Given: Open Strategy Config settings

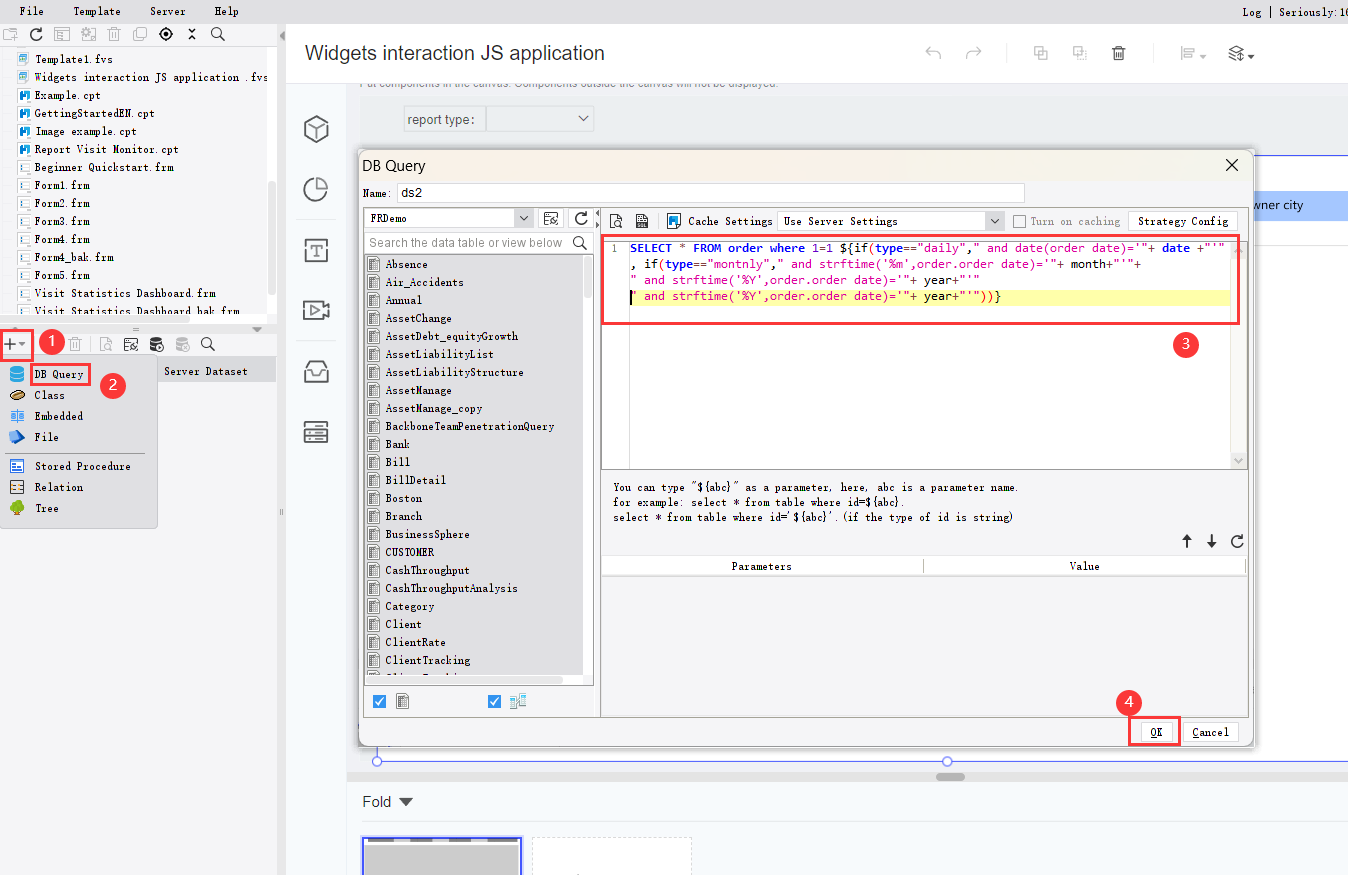Looking at the screenshot, I should (x=1184, y=221).
